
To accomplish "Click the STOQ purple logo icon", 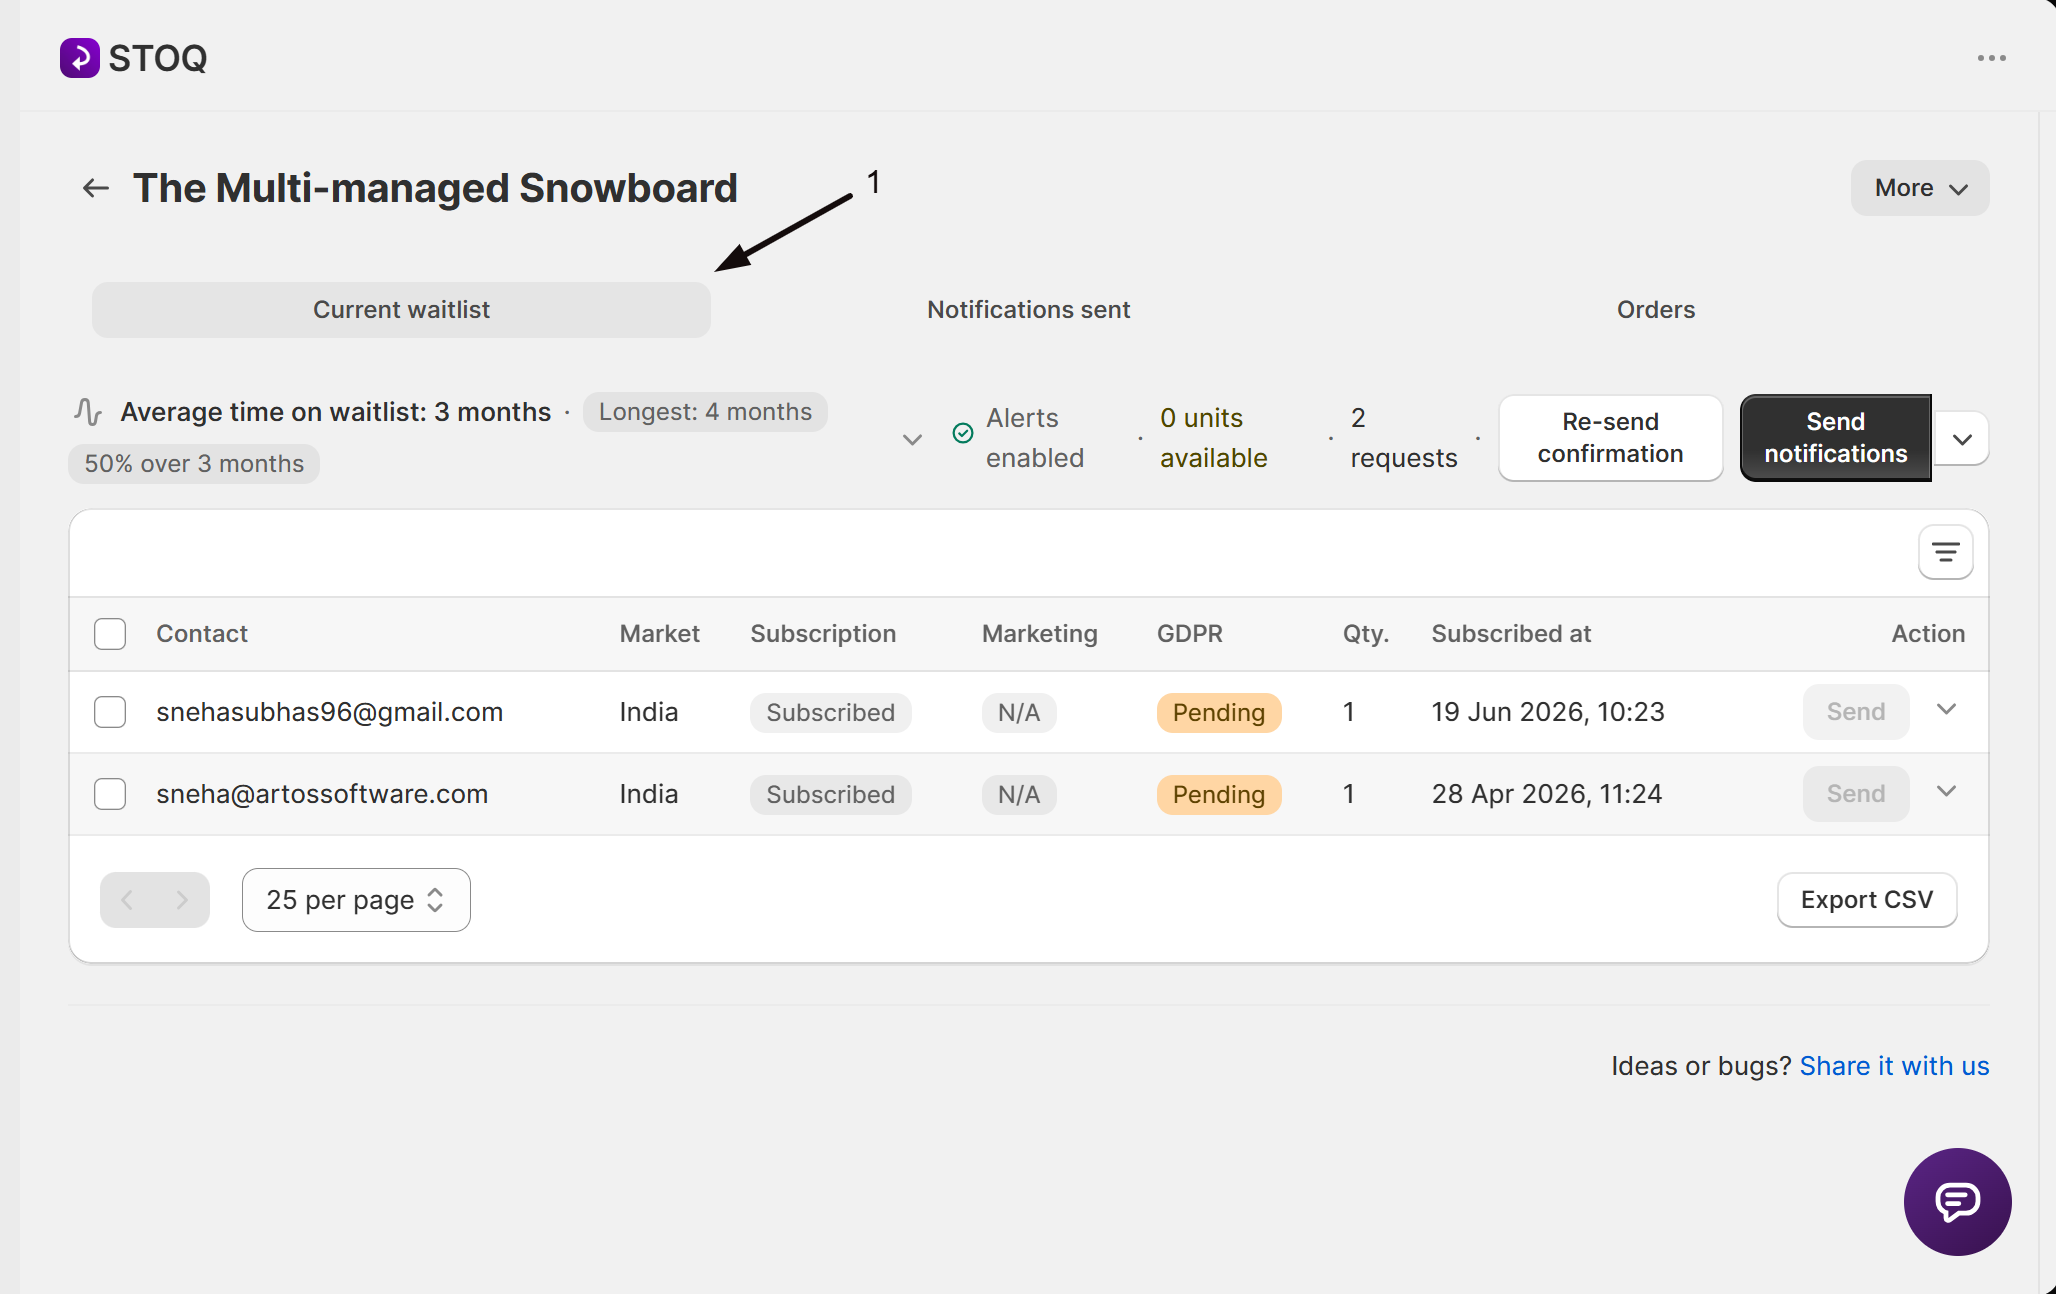I will click(79, 58).
